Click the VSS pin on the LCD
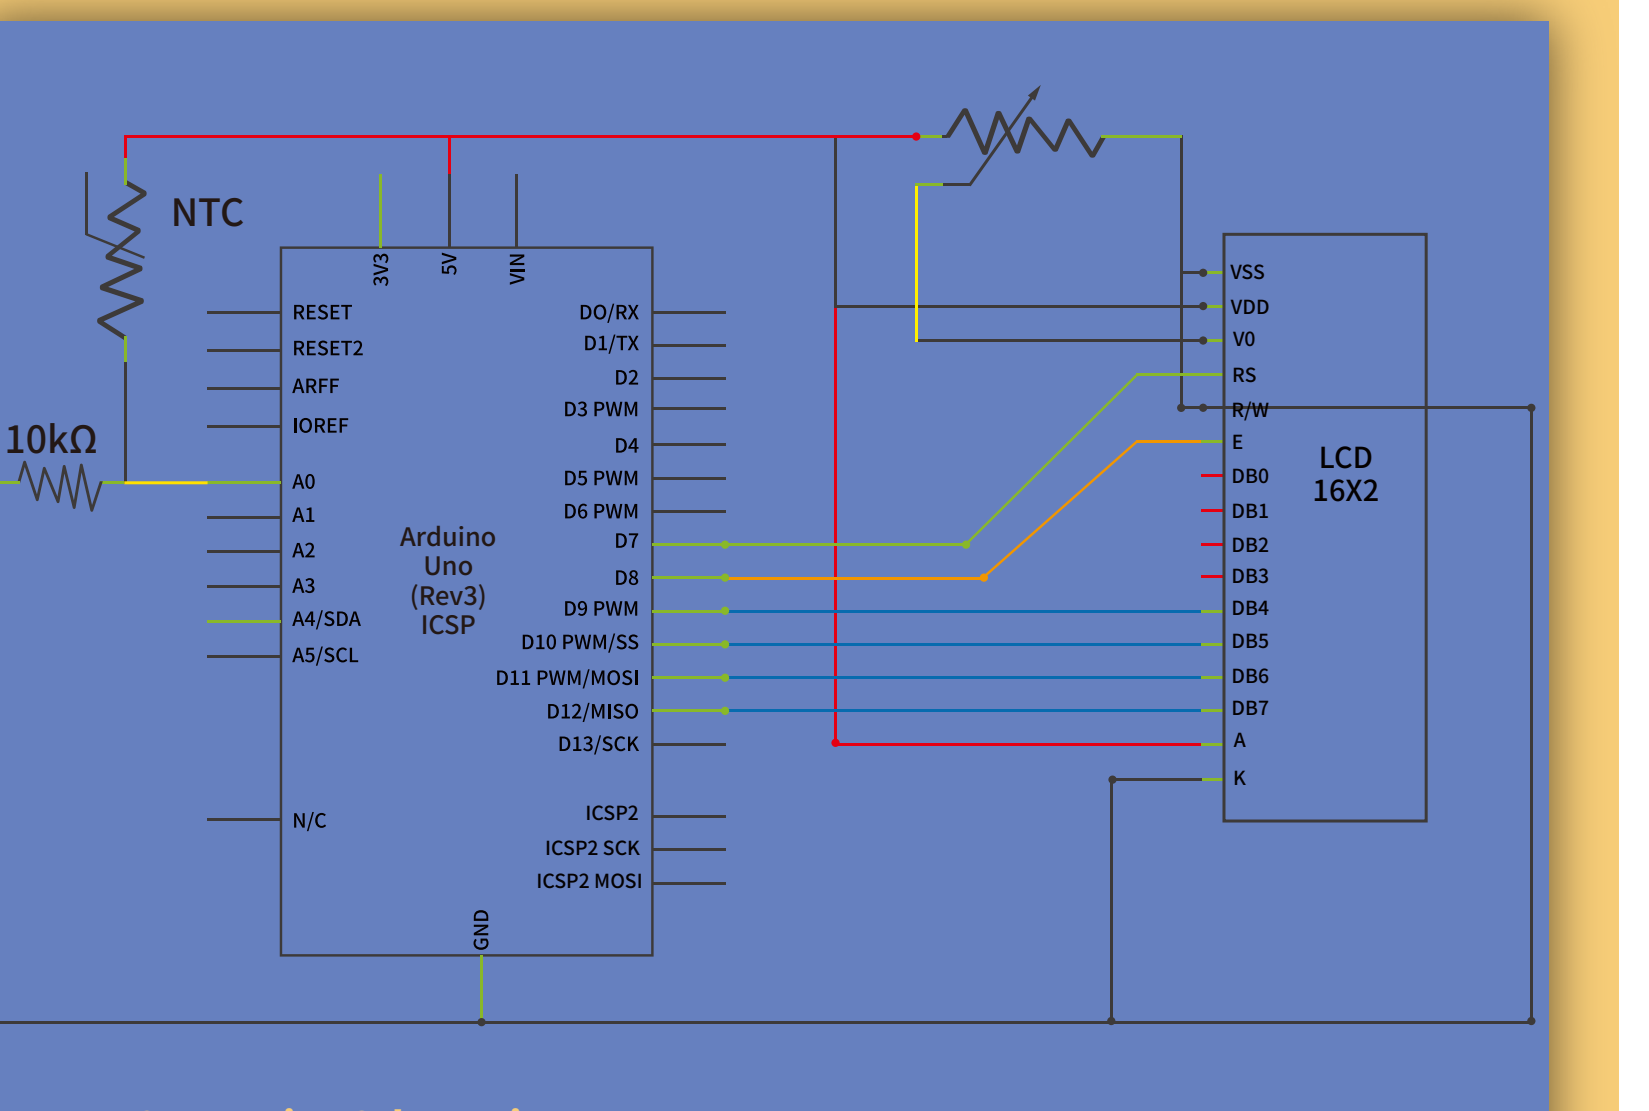Image resolution: width=1649 pixels, height=1111 pixels. point(1247,272)
